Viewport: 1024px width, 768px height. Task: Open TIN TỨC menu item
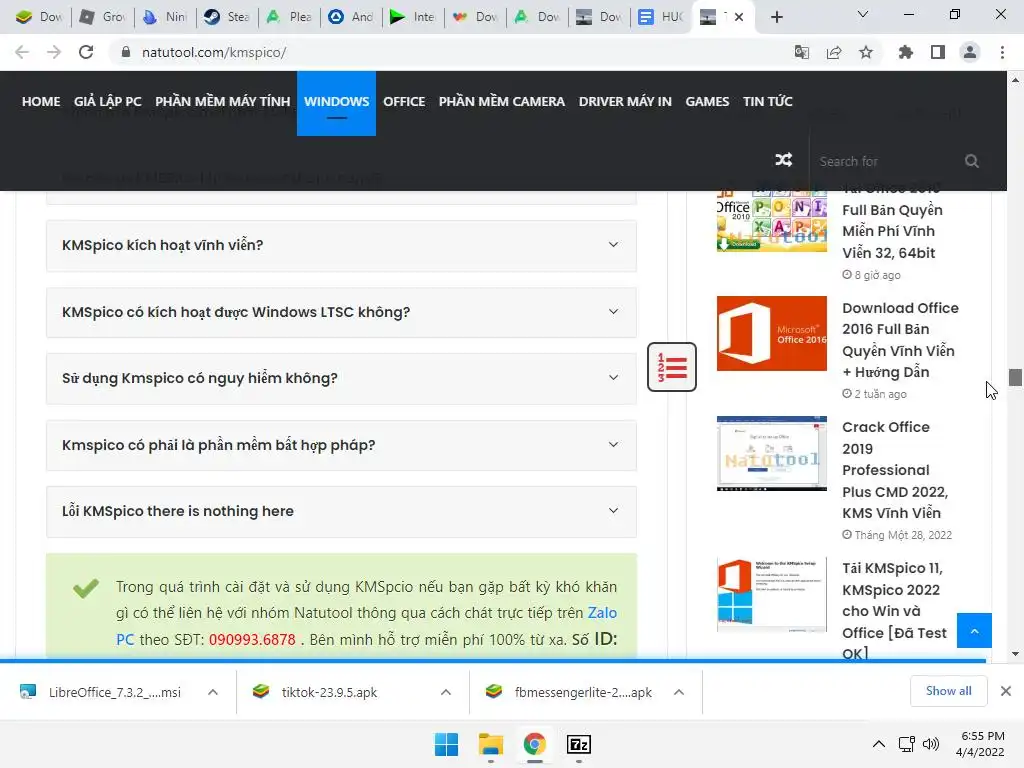[x=767, y=102]
